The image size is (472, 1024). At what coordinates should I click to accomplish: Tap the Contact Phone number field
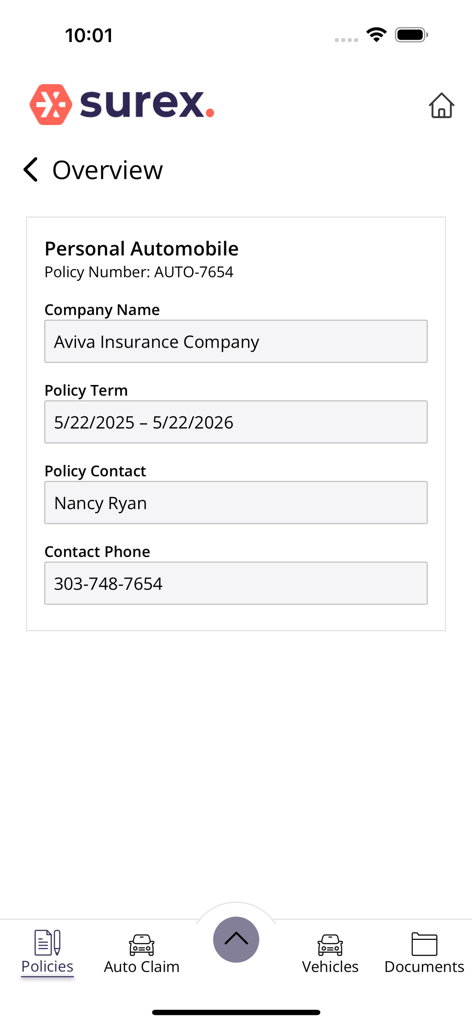pyautogui.click(x=236, y=583)
